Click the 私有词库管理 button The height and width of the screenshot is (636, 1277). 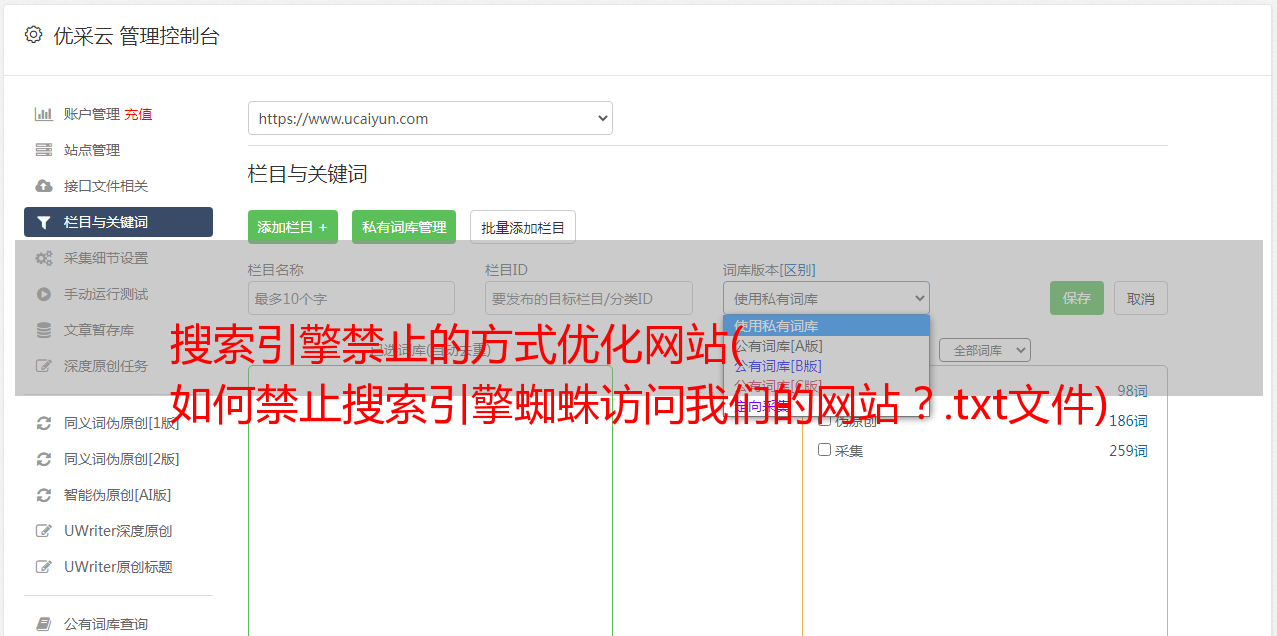point(404,227)
